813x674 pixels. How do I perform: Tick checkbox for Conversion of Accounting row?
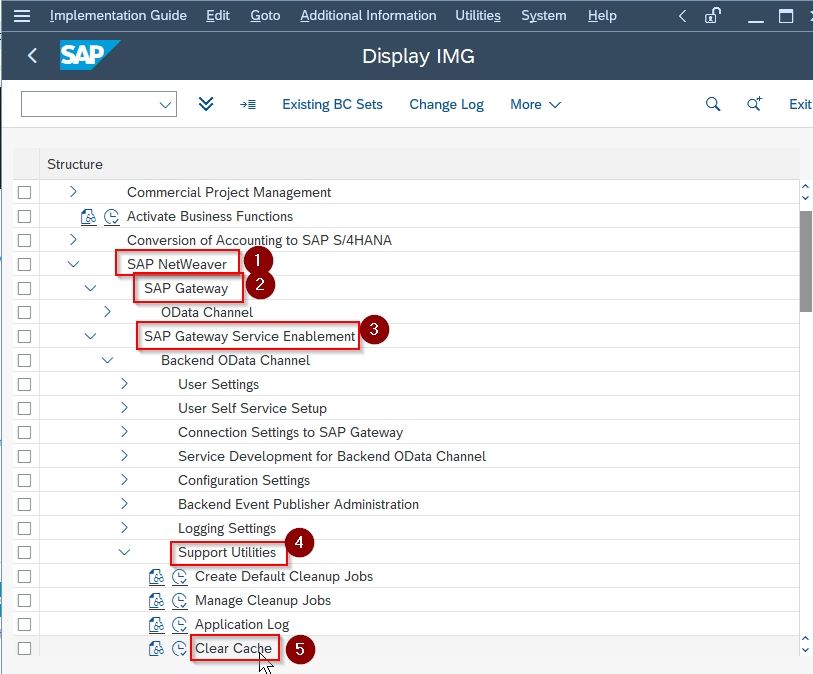point(24,241)
